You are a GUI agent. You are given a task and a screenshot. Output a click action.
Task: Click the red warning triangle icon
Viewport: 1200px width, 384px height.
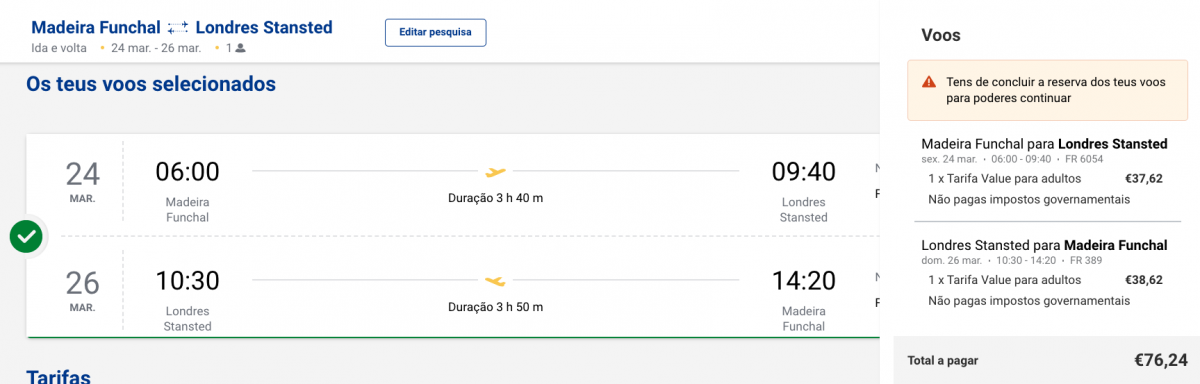pyautogui.click(x=929, y=82)
